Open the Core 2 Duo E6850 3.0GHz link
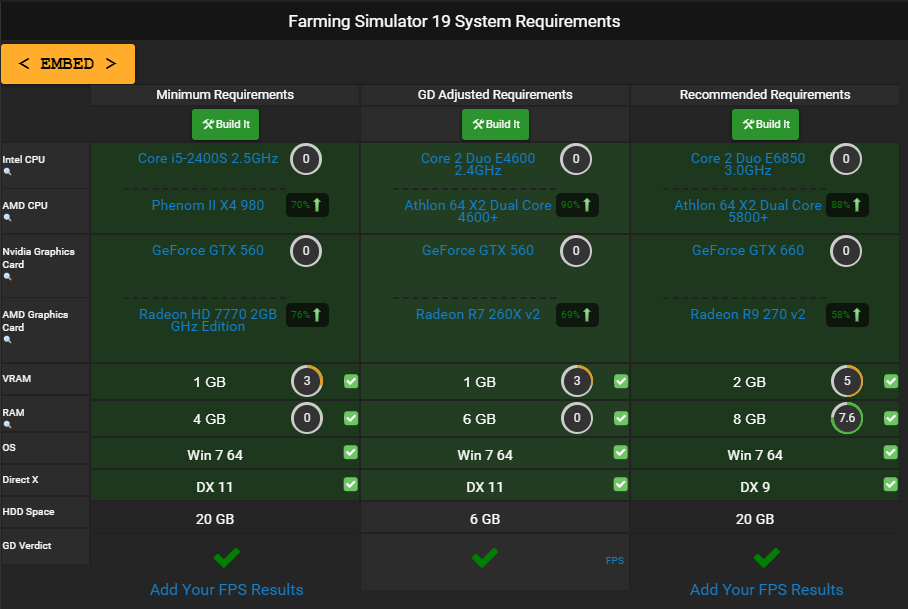Screen dimensions: 908x609 [x=748, y=164]
